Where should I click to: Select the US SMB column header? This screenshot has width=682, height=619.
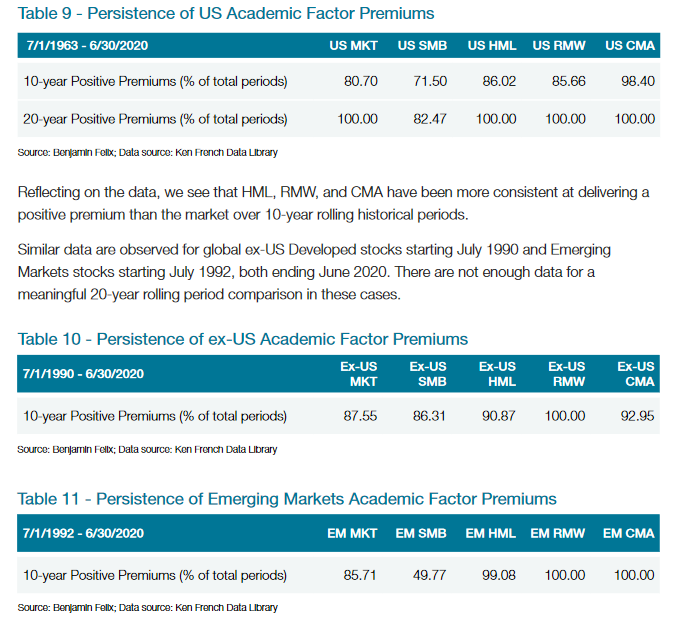[421, 46]
